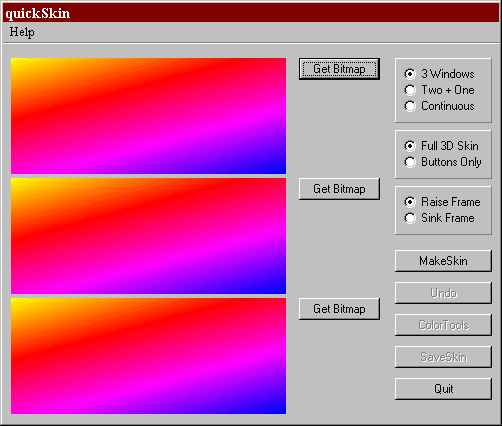Screen dimensions: 502x426
Task: Click the MakeSkin button
Action: pyautogui.click(x=443, y=261)
